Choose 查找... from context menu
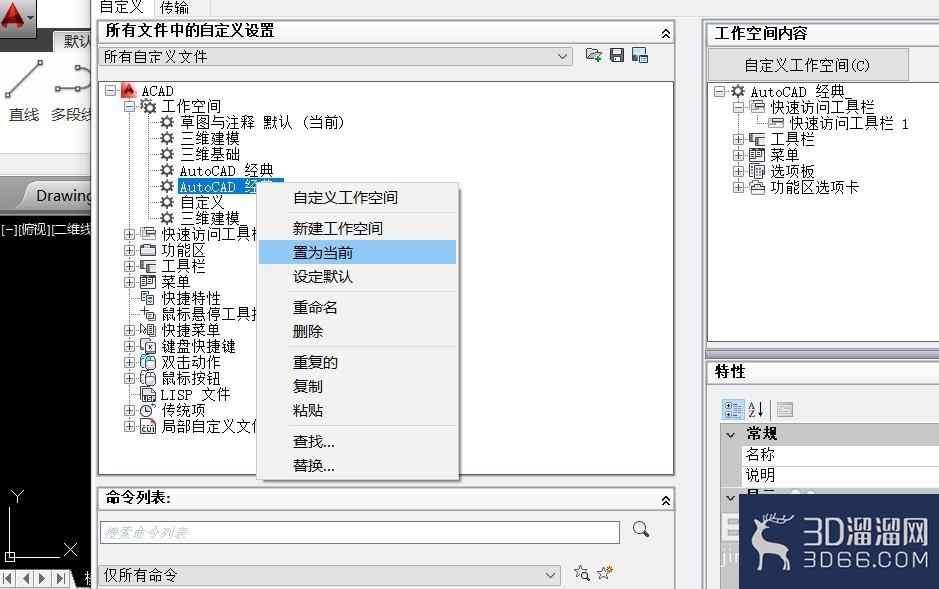Image resolution: width=939 pixels, height=589 pixels. [x=358, y=441]
